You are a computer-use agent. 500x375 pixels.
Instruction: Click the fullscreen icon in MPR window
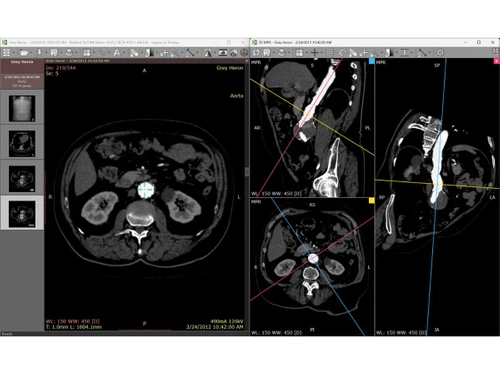pos(495,51)
